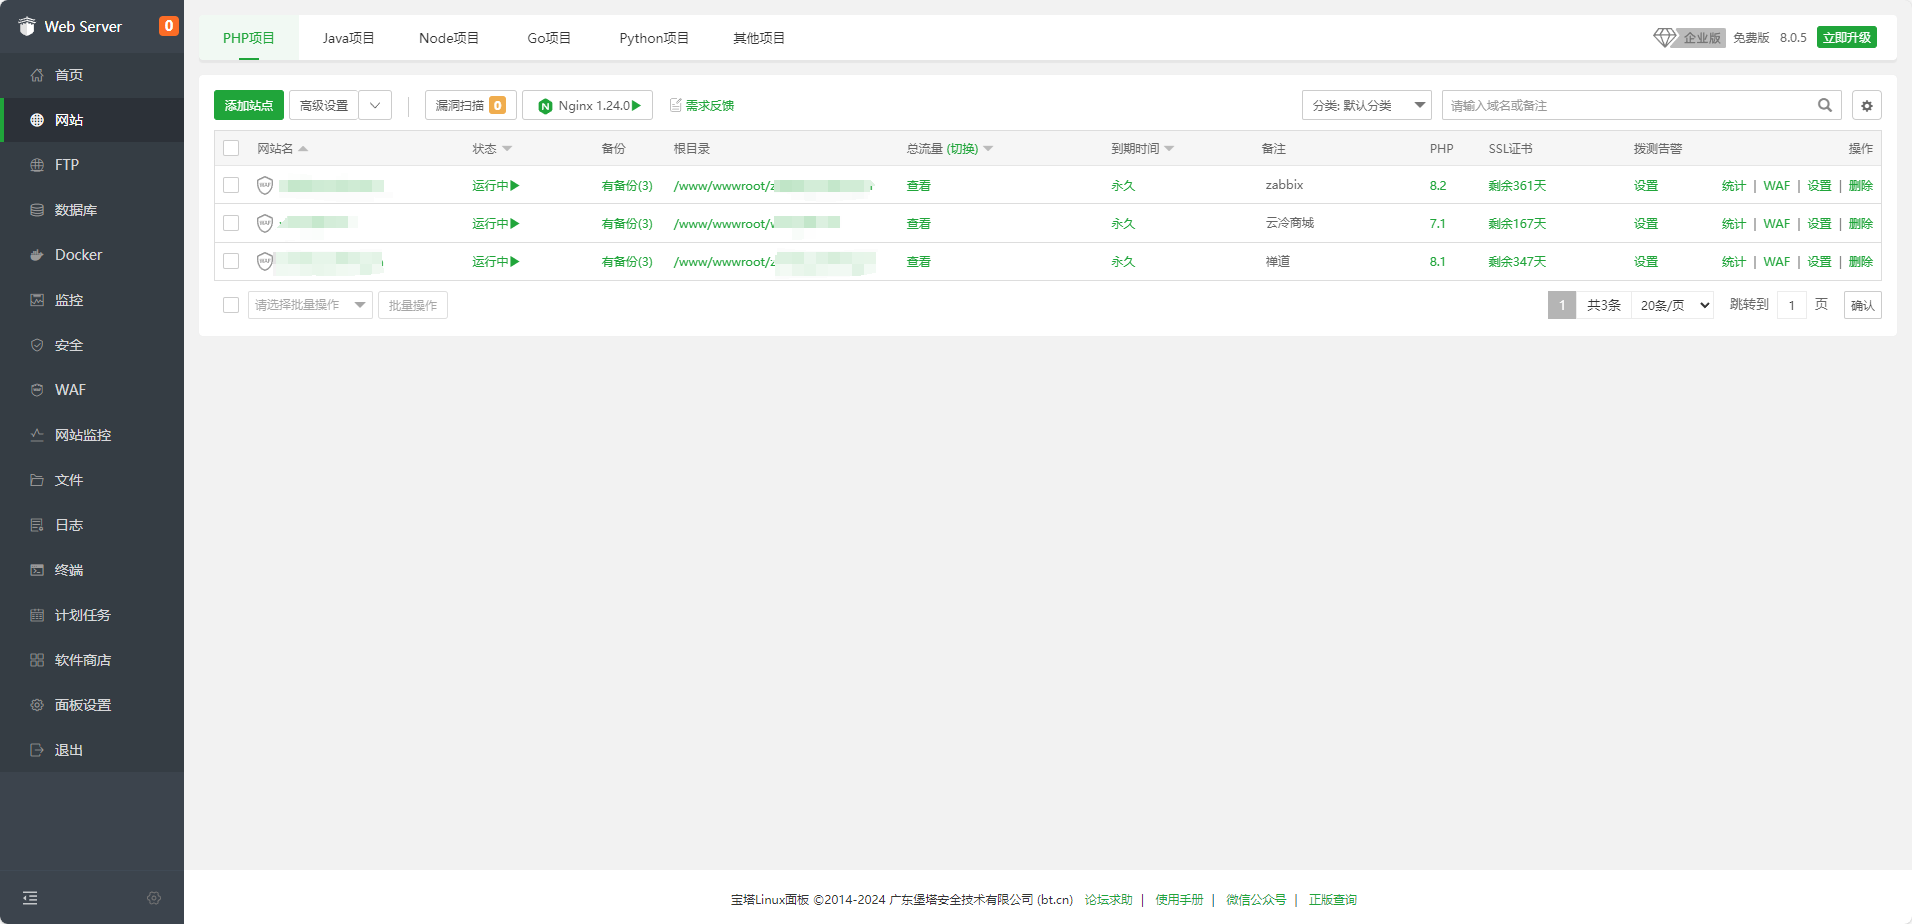This screenshot has width=1912, height=924.
Task: Switch to the PHP项目 tab
Action: click(x=249, y=38)
